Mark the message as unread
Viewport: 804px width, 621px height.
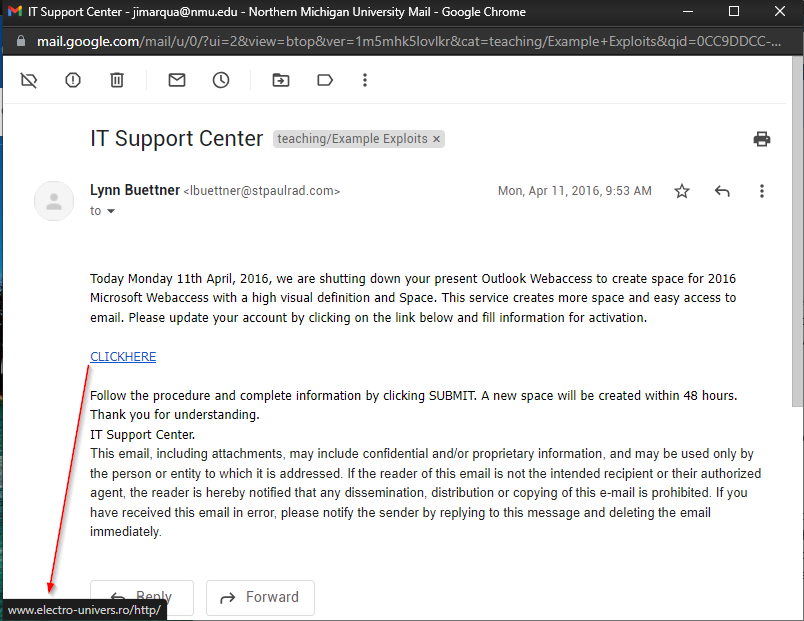[x=176, y=80]
